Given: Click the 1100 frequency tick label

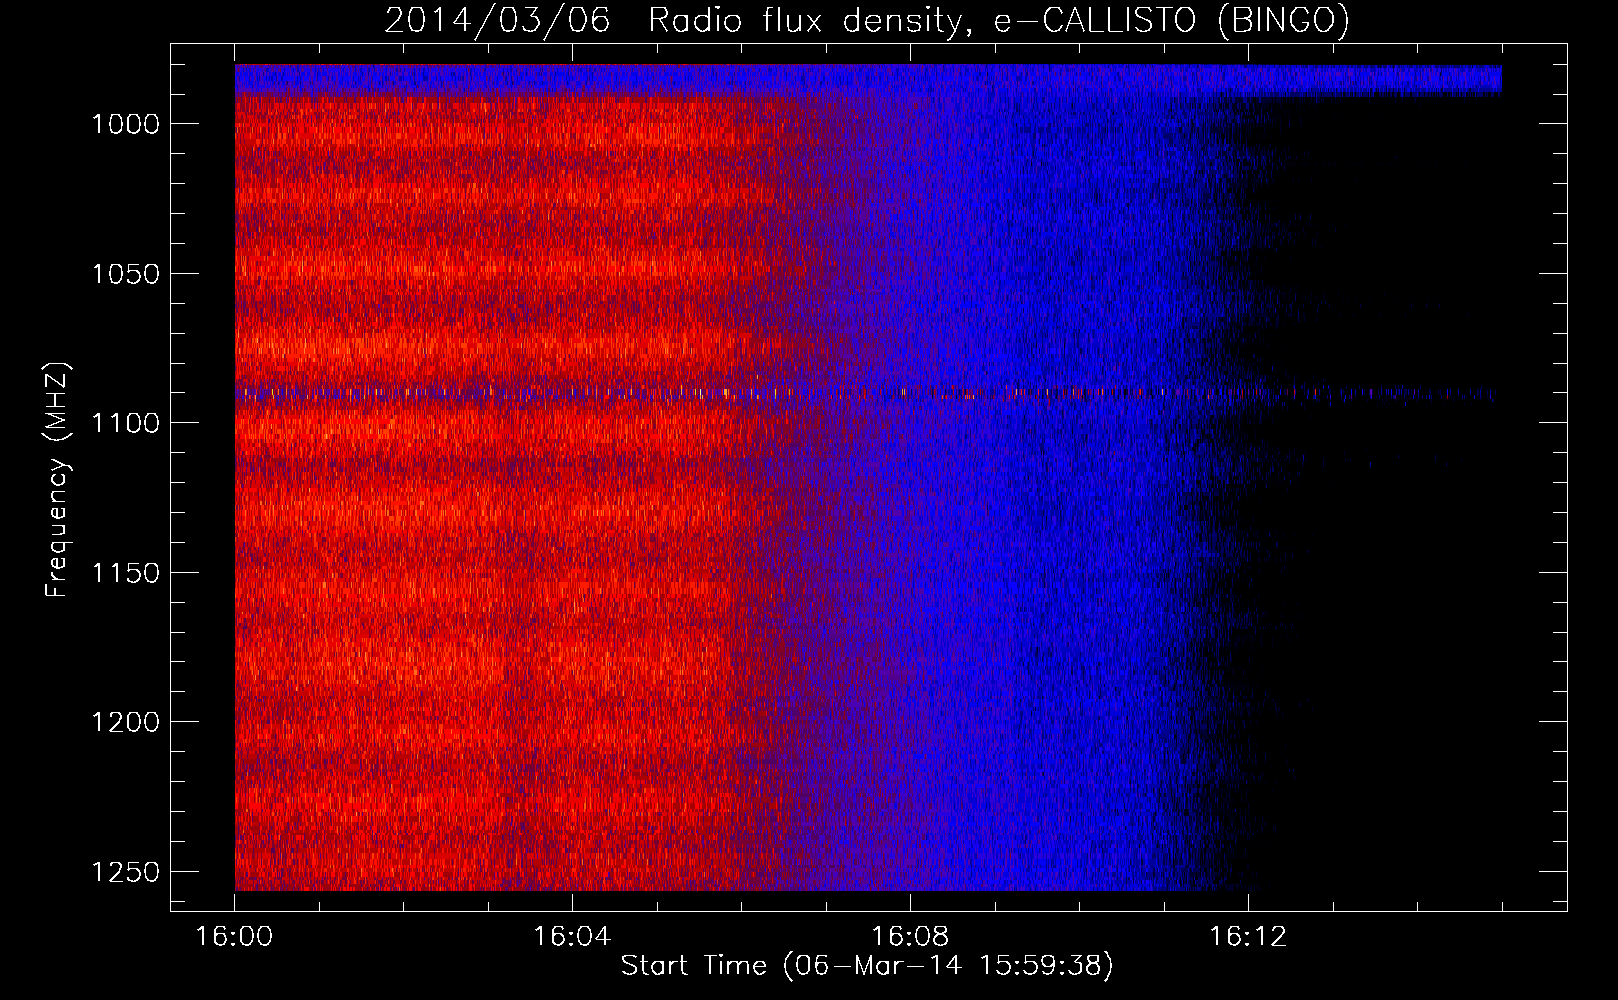Looking at the screenshot, I should 125,423.
